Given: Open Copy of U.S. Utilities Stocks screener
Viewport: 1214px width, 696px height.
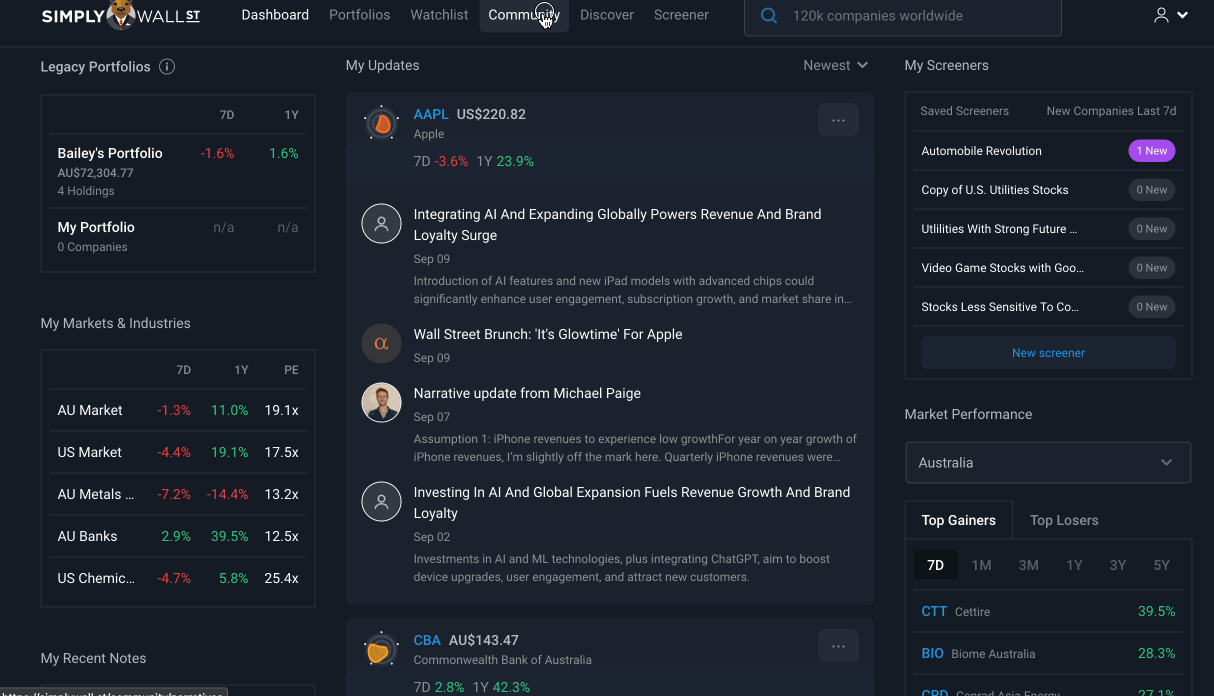Looking at the screenshot, I should tap(994, 190).
